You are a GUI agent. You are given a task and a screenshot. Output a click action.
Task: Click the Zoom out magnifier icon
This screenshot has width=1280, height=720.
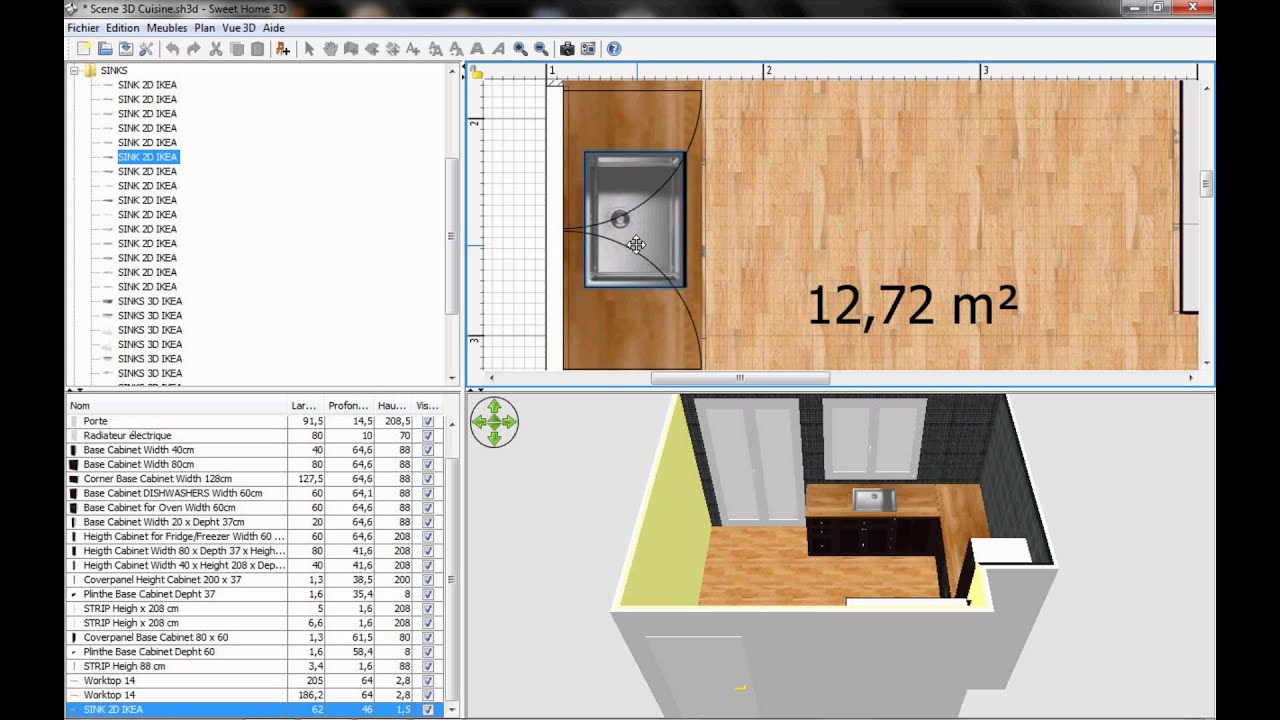541,49
